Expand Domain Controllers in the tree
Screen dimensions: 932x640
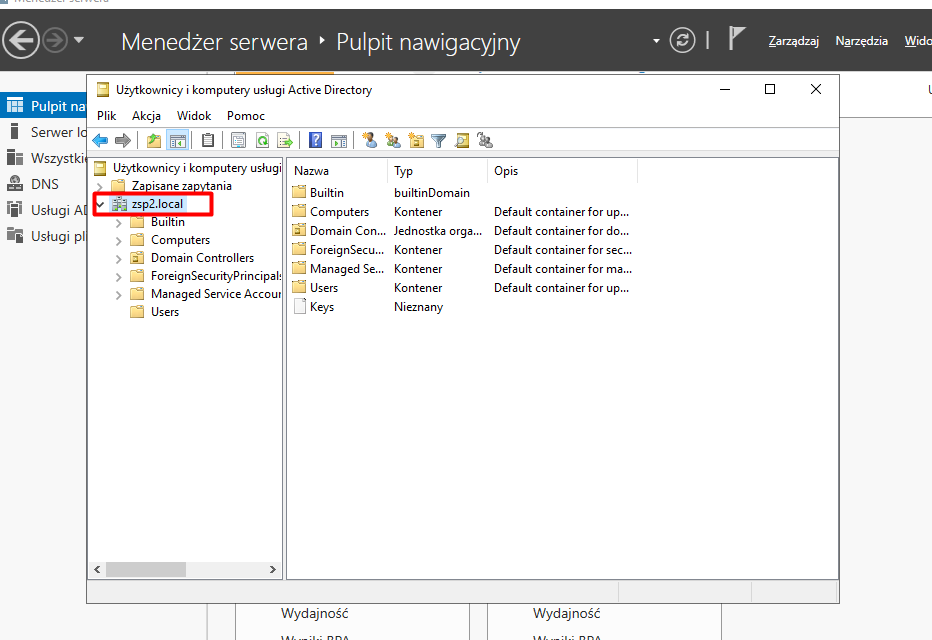pos(118,258)
